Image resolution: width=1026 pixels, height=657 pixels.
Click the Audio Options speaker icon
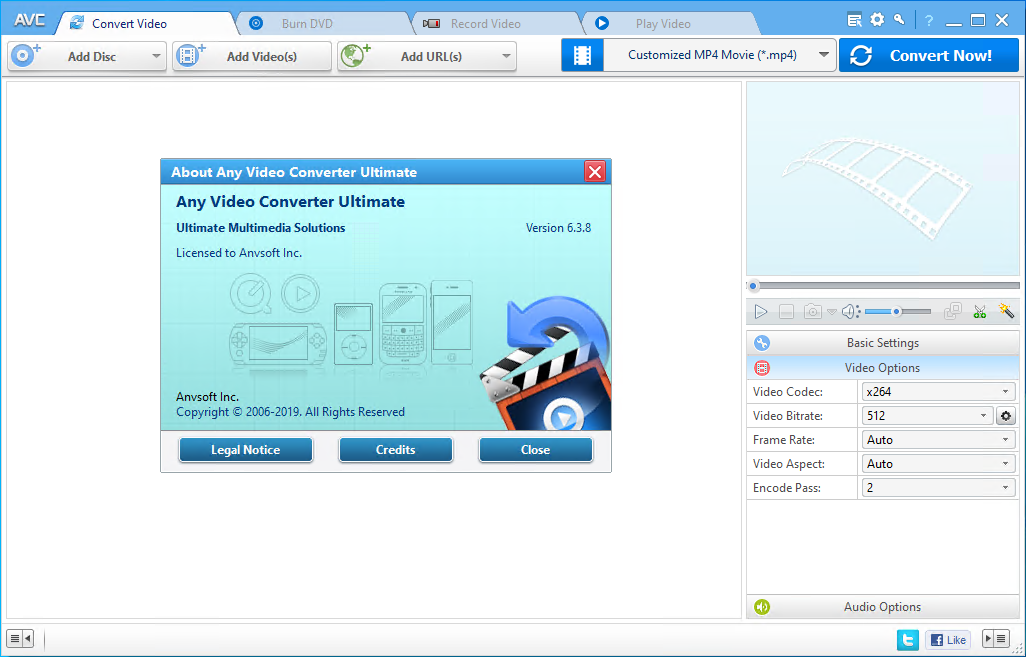click(x=762, y=607)
